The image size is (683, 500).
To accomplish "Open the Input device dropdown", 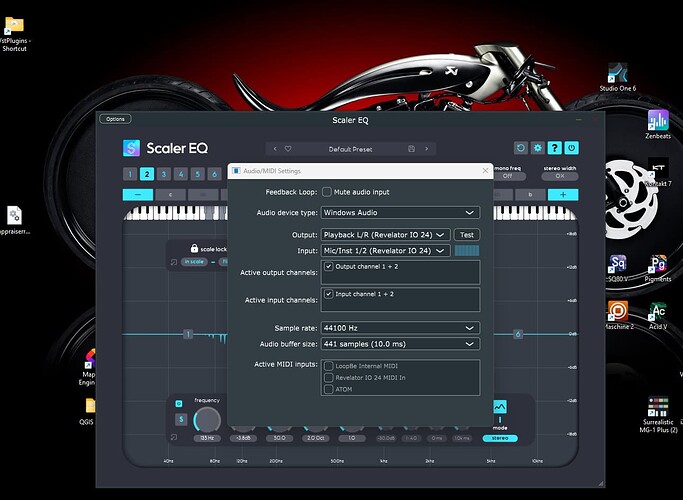I will pyautogui.click(x=385, y=251).
